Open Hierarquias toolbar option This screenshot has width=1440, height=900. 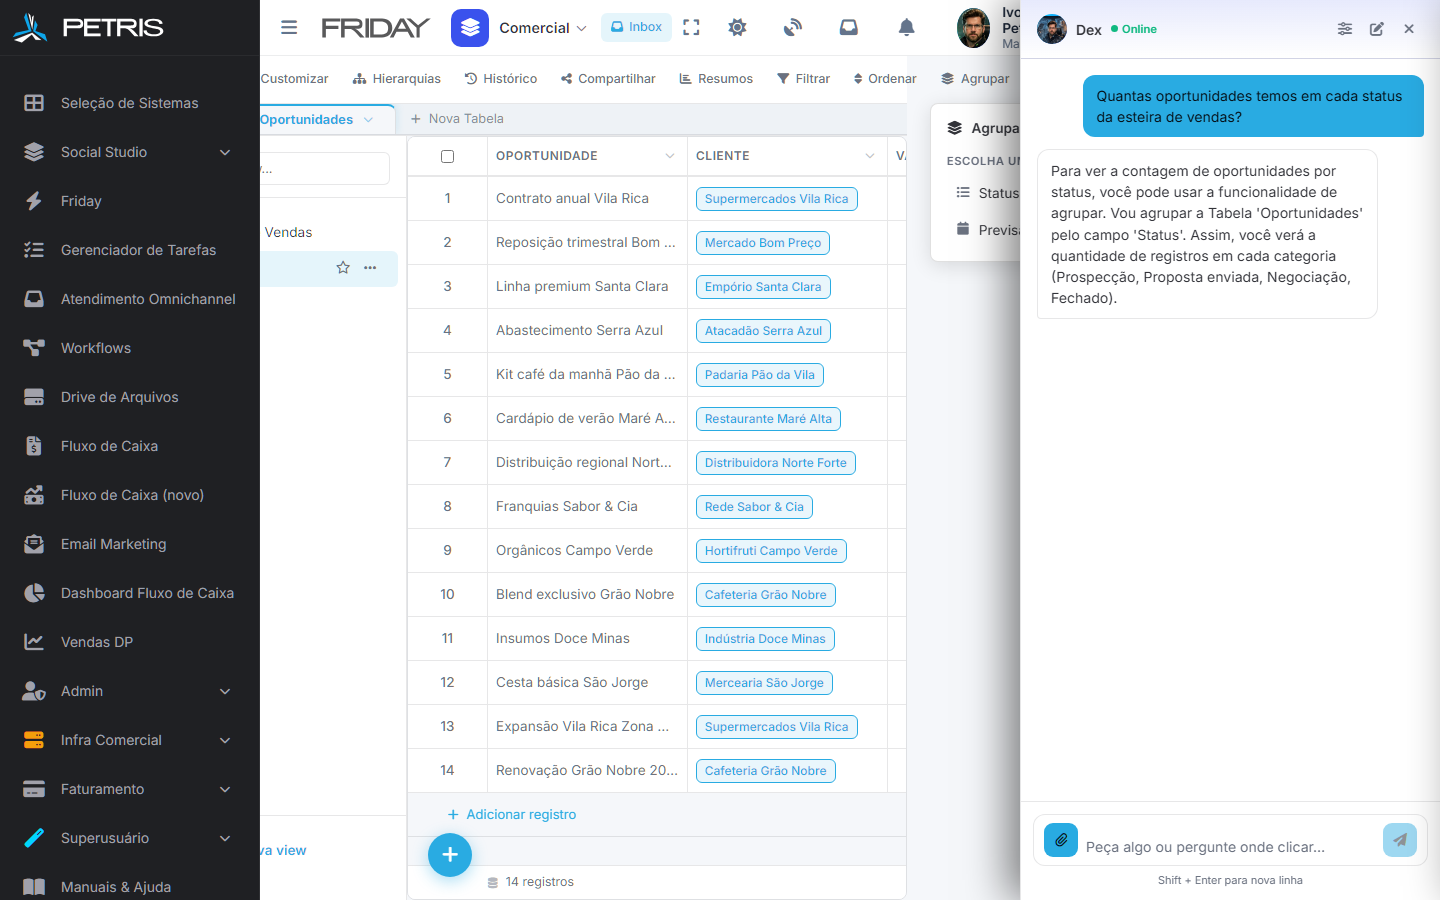(x=397, y=79)
